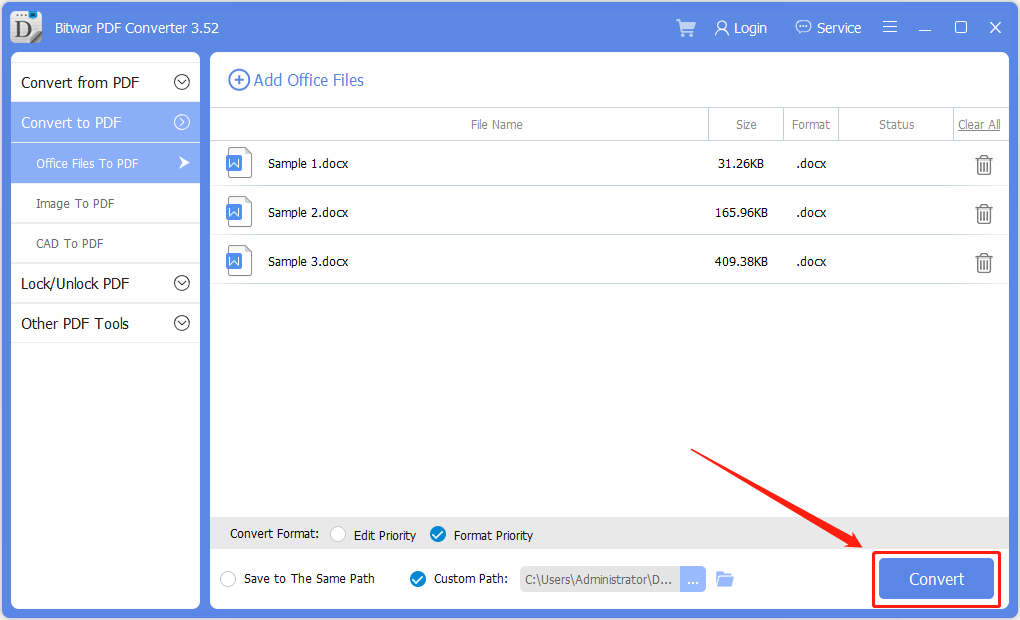Select Edit Priority convert format
This screenshot has width=1020, height=620.
tap(338, 535)
